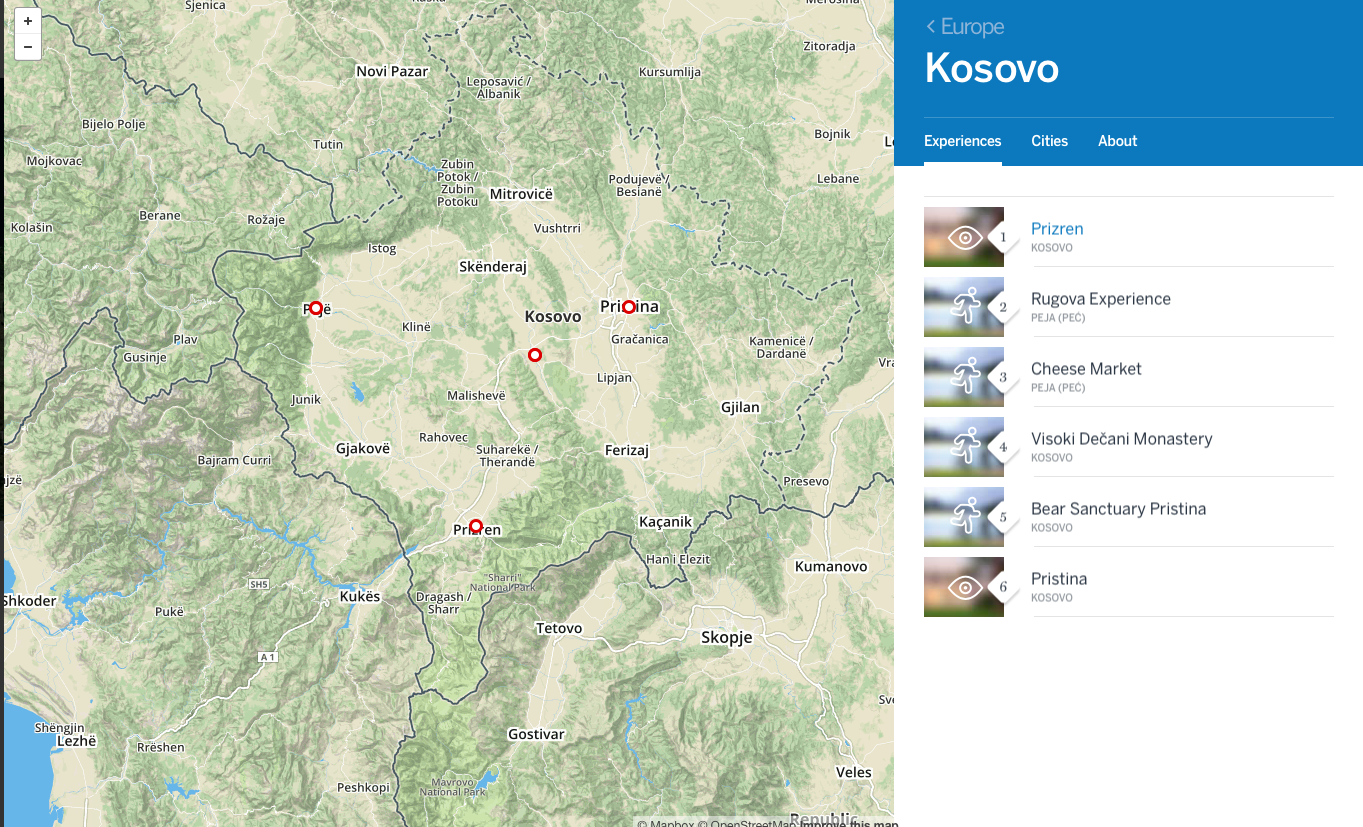The image size is (1363, 827).
Task: Open the Cheese Market entry
Action: pos(1086,369)
